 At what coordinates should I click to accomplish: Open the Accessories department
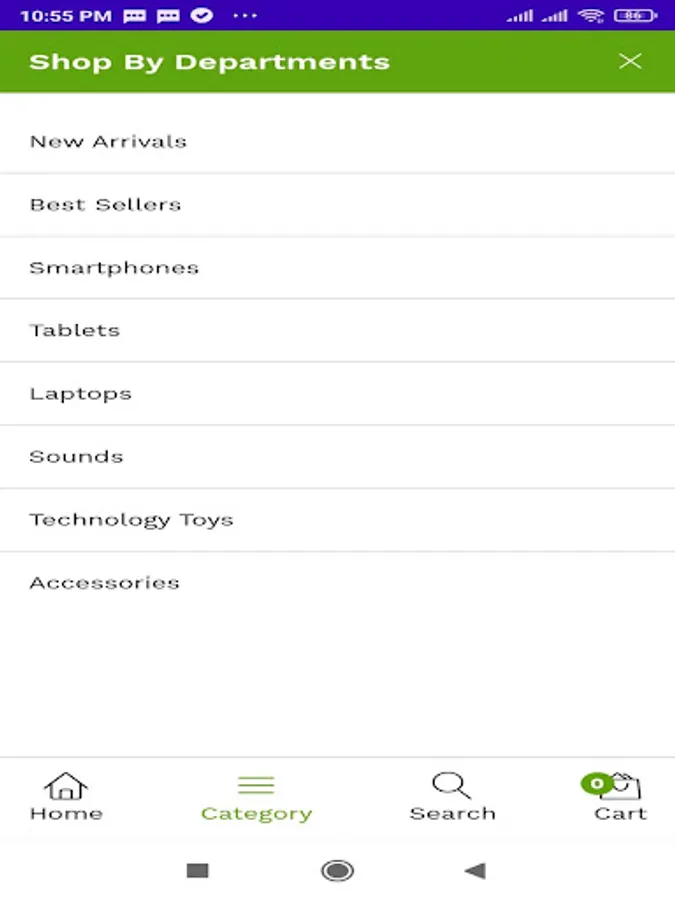pyautogui.click(x=104, y=582)
